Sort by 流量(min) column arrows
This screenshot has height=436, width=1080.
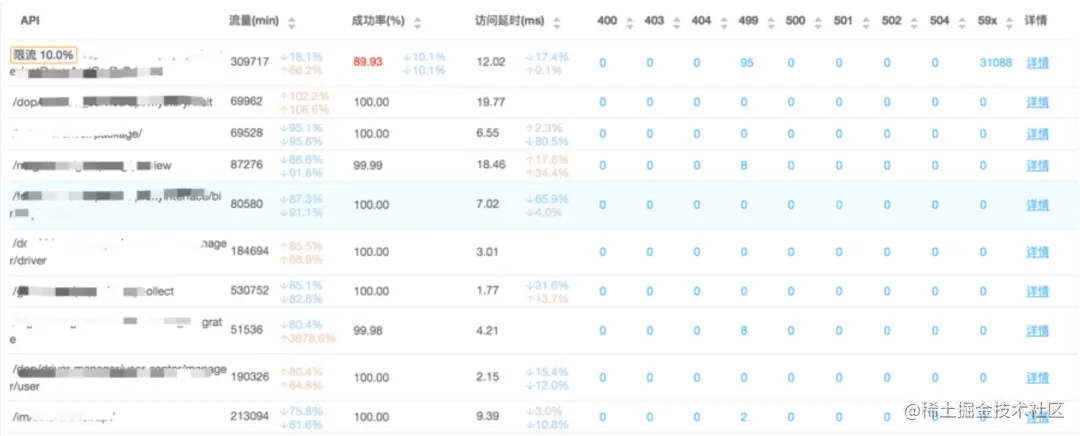click(291, 22)
